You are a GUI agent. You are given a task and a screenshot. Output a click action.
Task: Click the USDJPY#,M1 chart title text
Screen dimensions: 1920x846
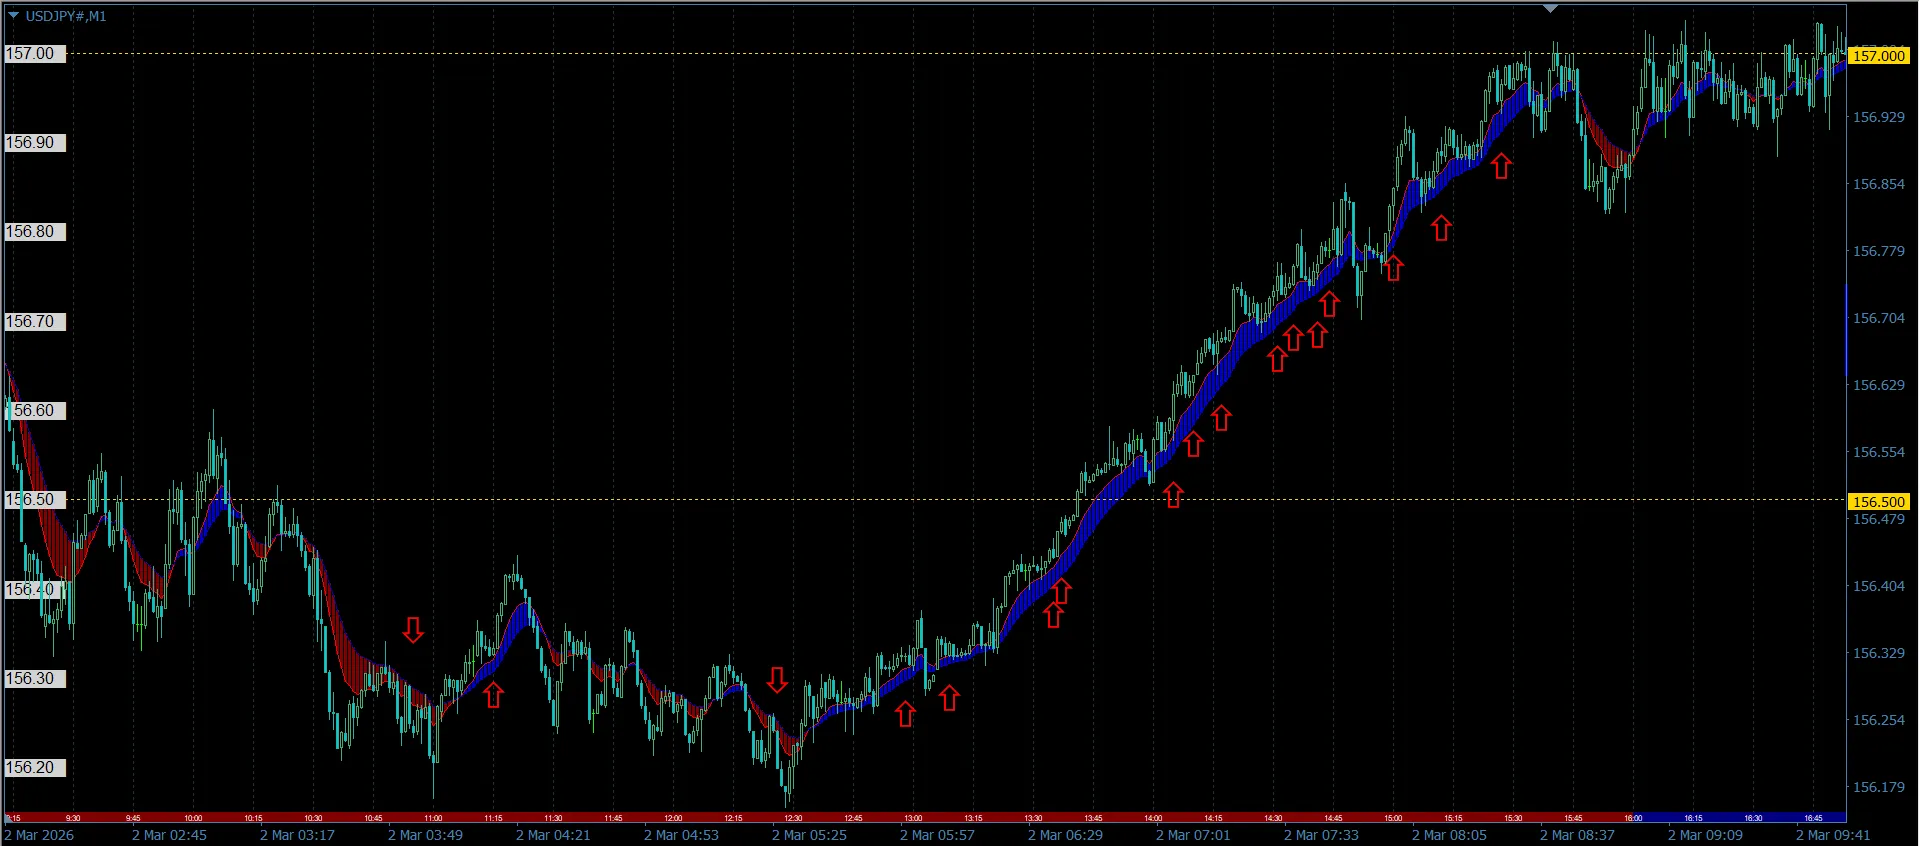click(65, 16)
